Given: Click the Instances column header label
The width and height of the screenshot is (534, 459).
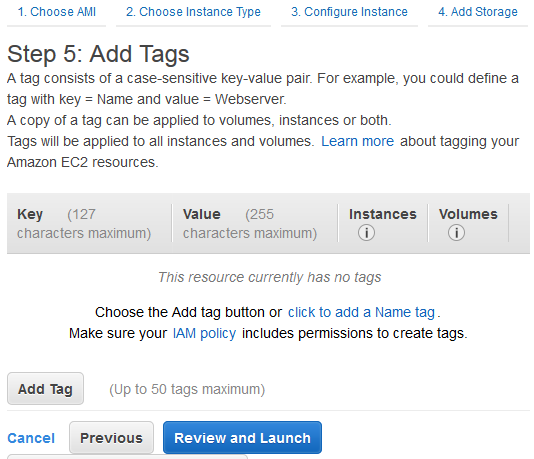Looking at the screenshot, I should tap(383, 214).
